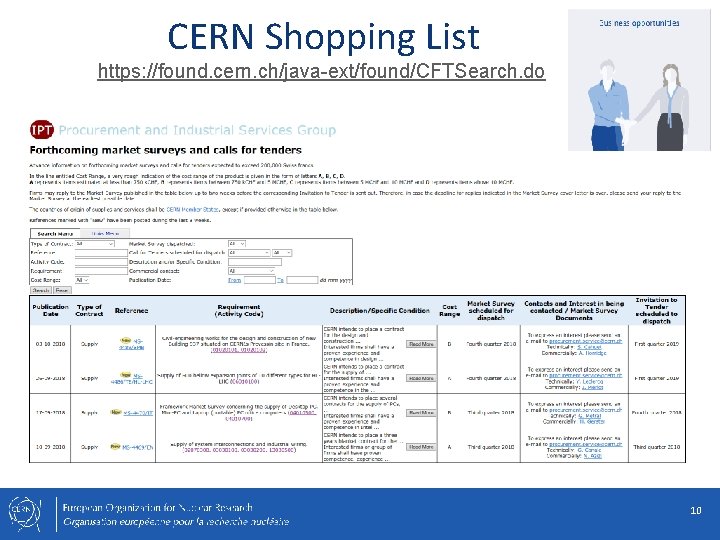Click technical contact link in first table row
This screenshot has height=540, width=720.
point(589,347)
